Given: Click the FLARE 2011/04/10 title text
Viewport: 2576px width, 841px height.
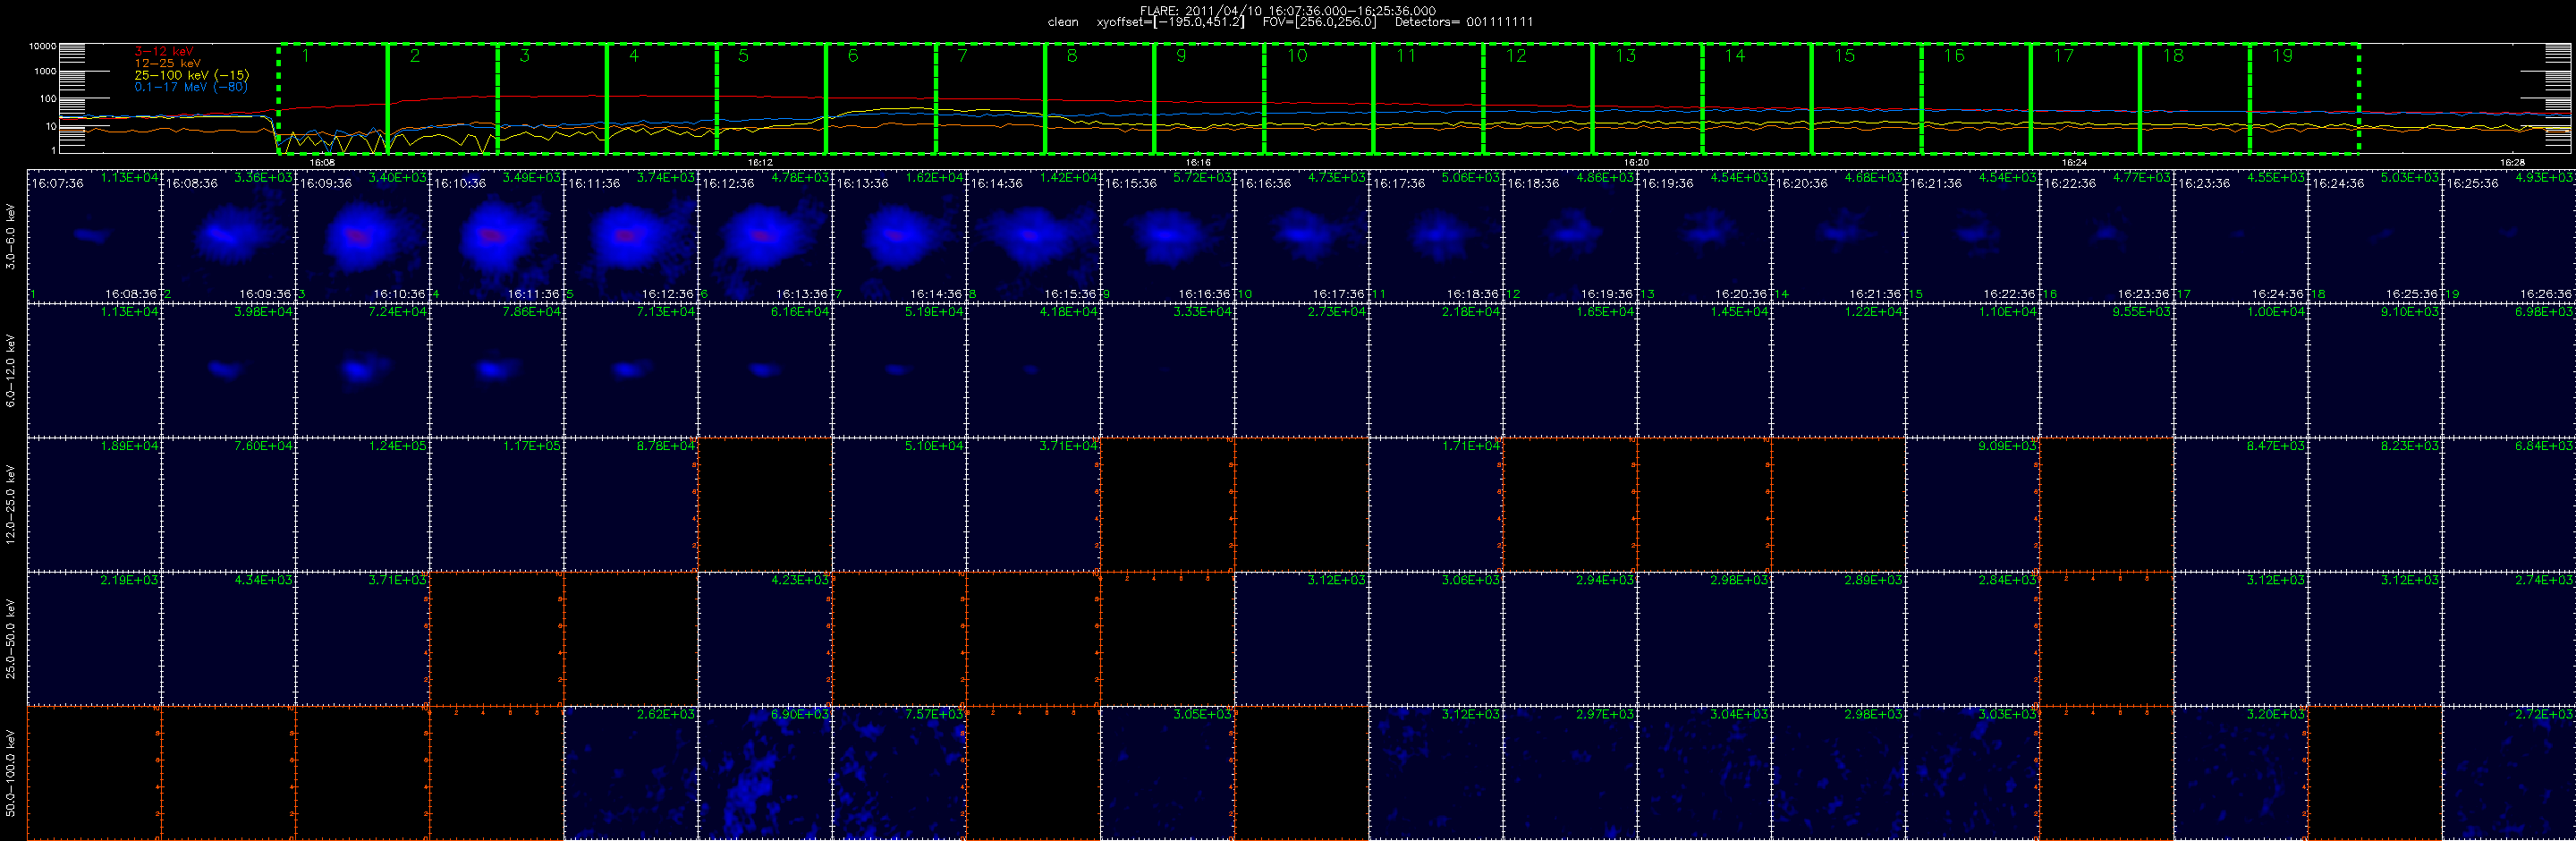Looking at the screenshot, I should click(1288, 11).
